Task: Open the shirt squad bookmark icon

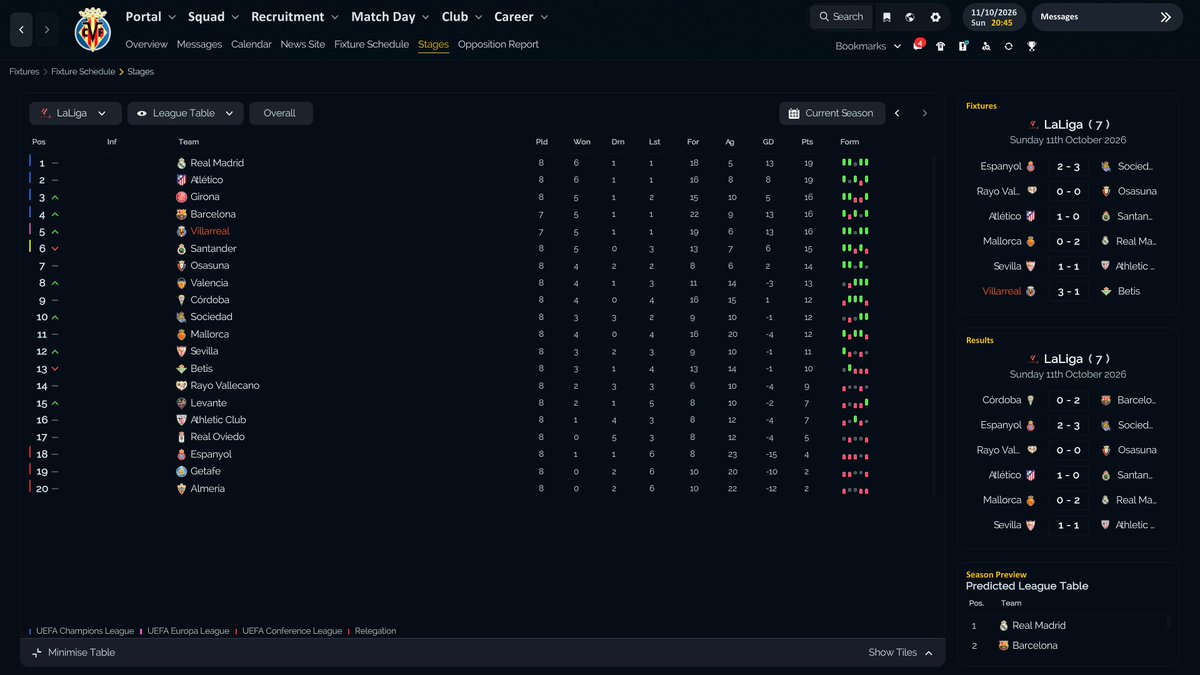Action: [x=940, y=46]
